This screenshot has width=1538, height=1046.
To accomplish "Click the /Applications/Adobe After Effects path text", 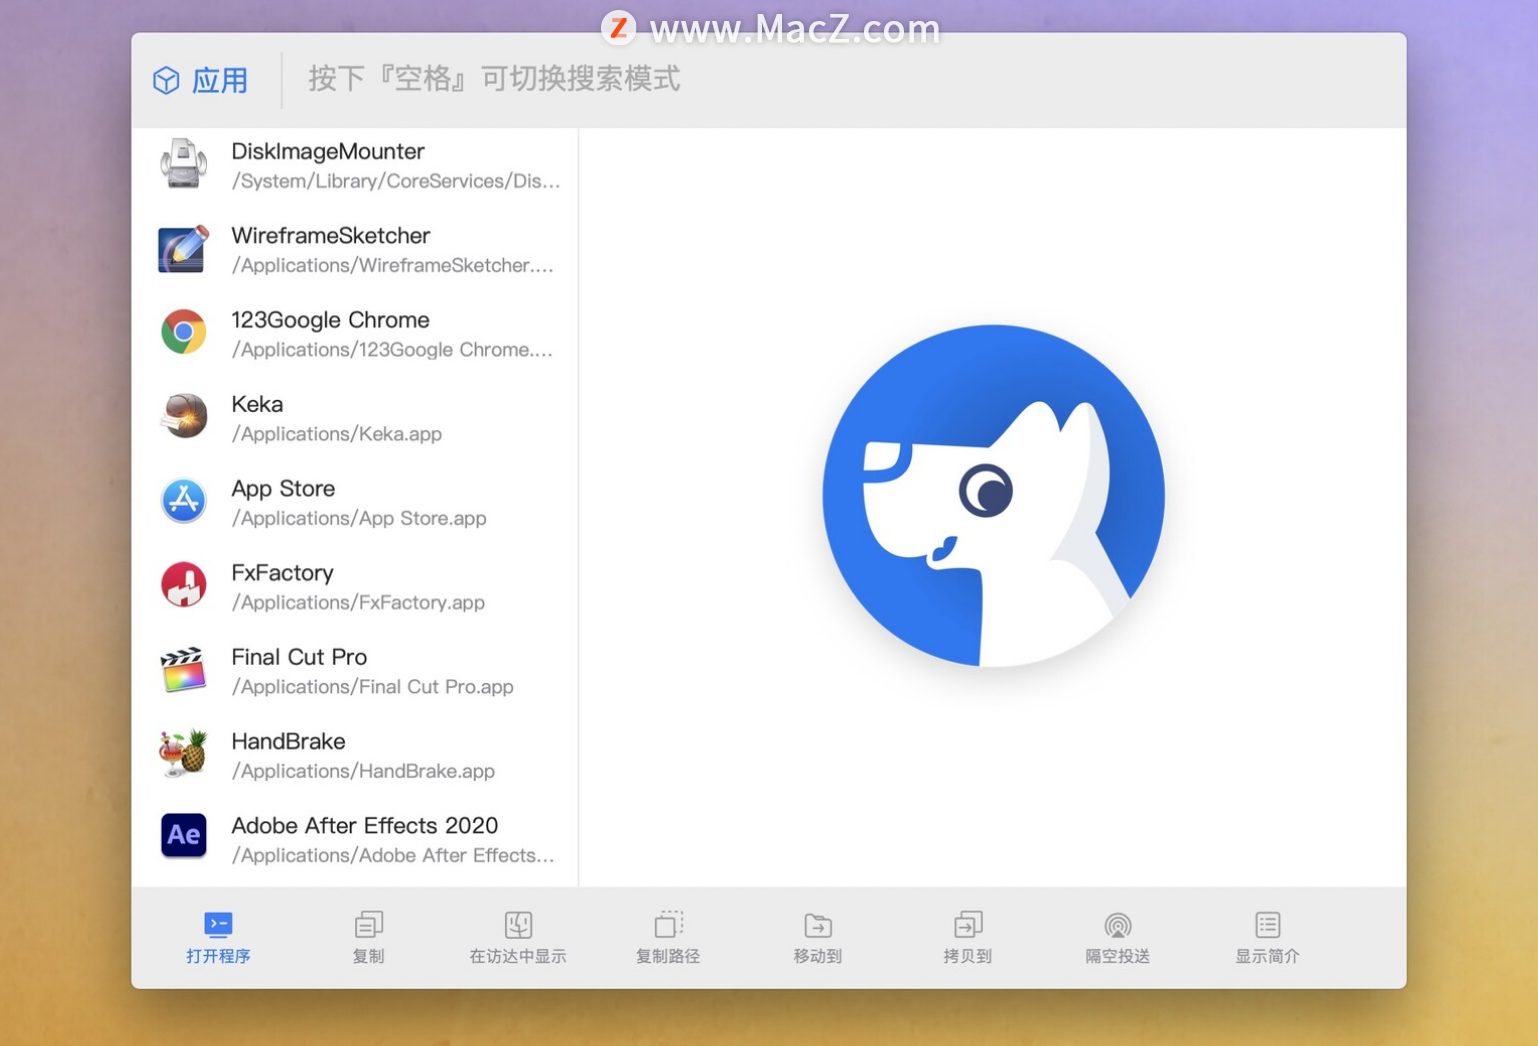I will [x=393, y=855].
